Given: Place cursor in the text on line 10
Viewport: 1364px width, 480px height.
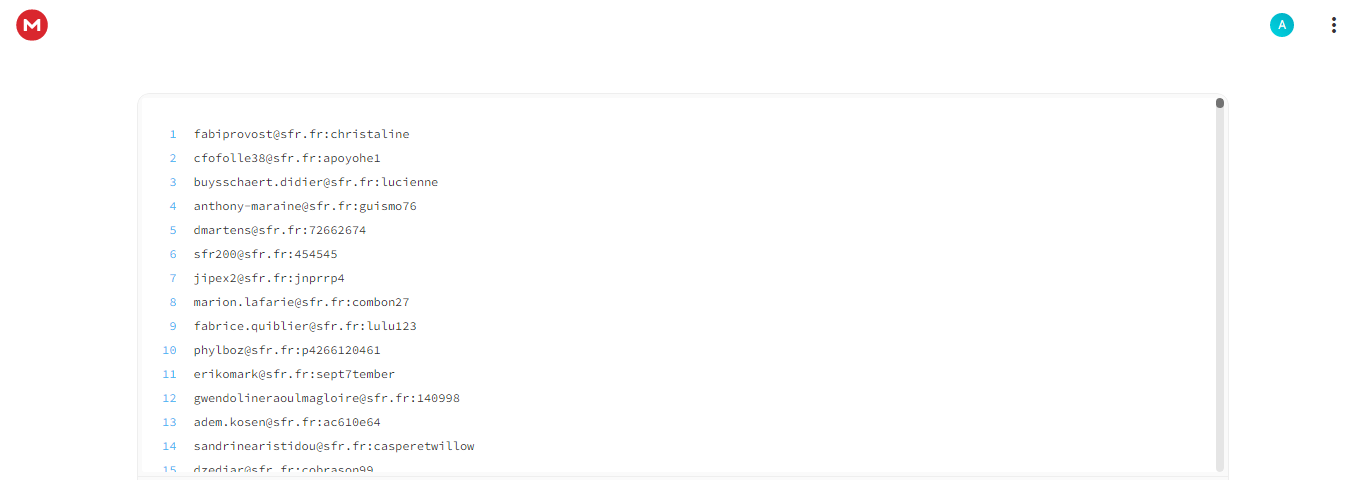Looking at the screenshot, I should point(287,350).
